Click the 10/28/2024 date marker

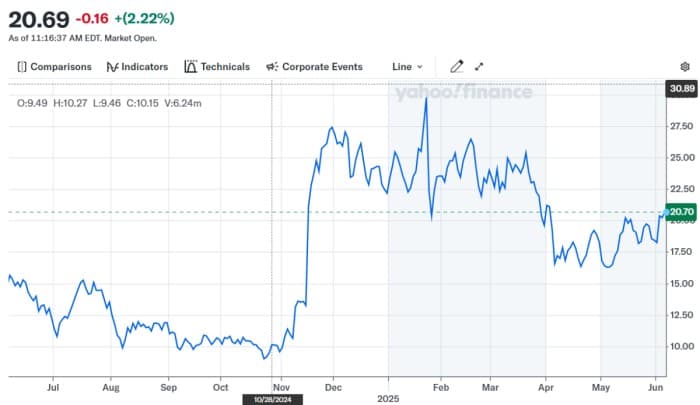[x=272, y=398]
